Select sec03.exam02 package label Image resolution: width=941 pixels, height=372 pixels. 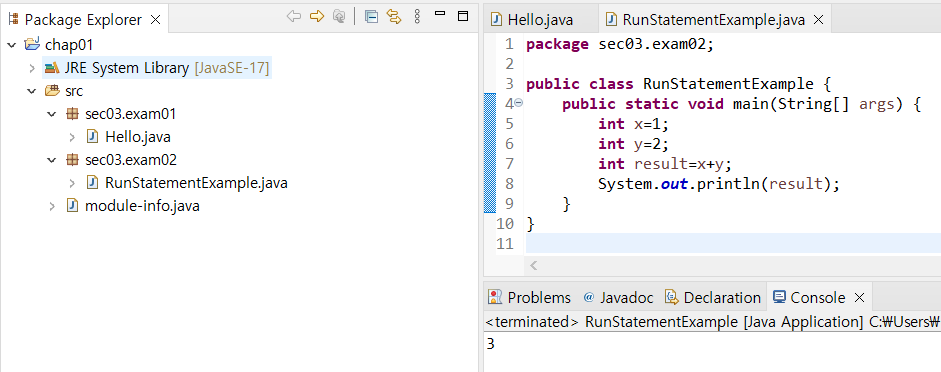pos(130,160)
